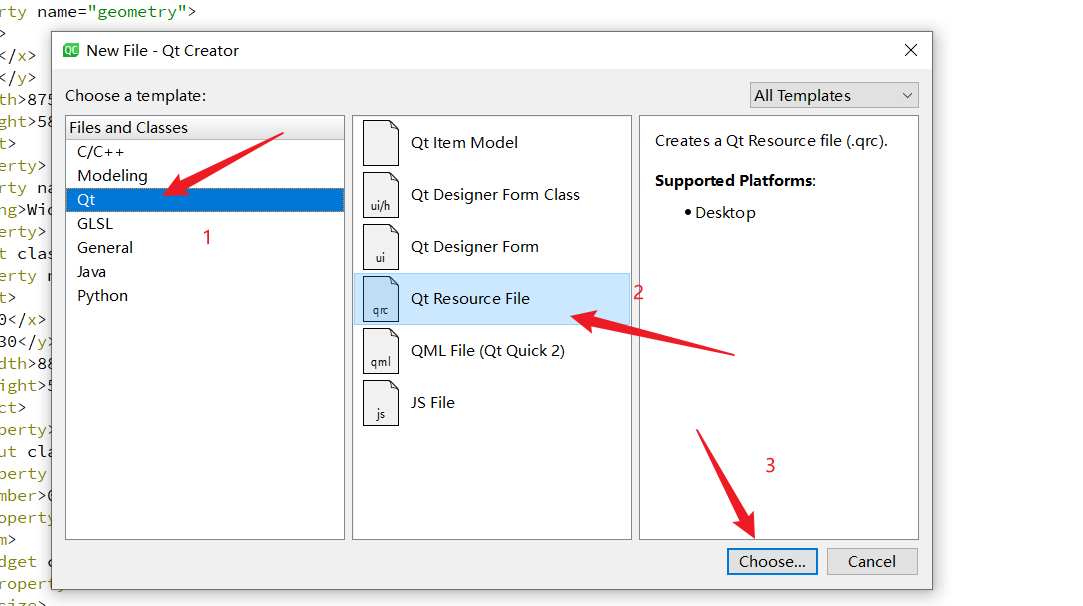Select the Qt category
This screenshot has width=1083, height=606.
point(205,200)
